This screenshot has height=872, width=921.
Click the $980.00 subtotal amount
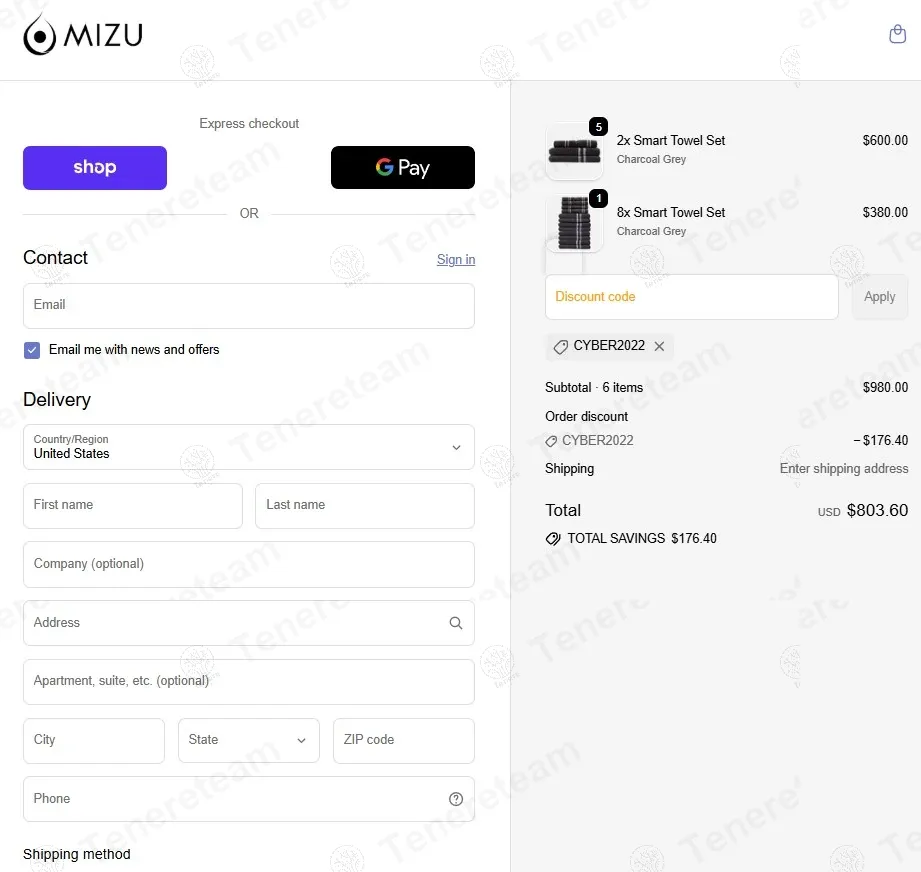[885, 388]
